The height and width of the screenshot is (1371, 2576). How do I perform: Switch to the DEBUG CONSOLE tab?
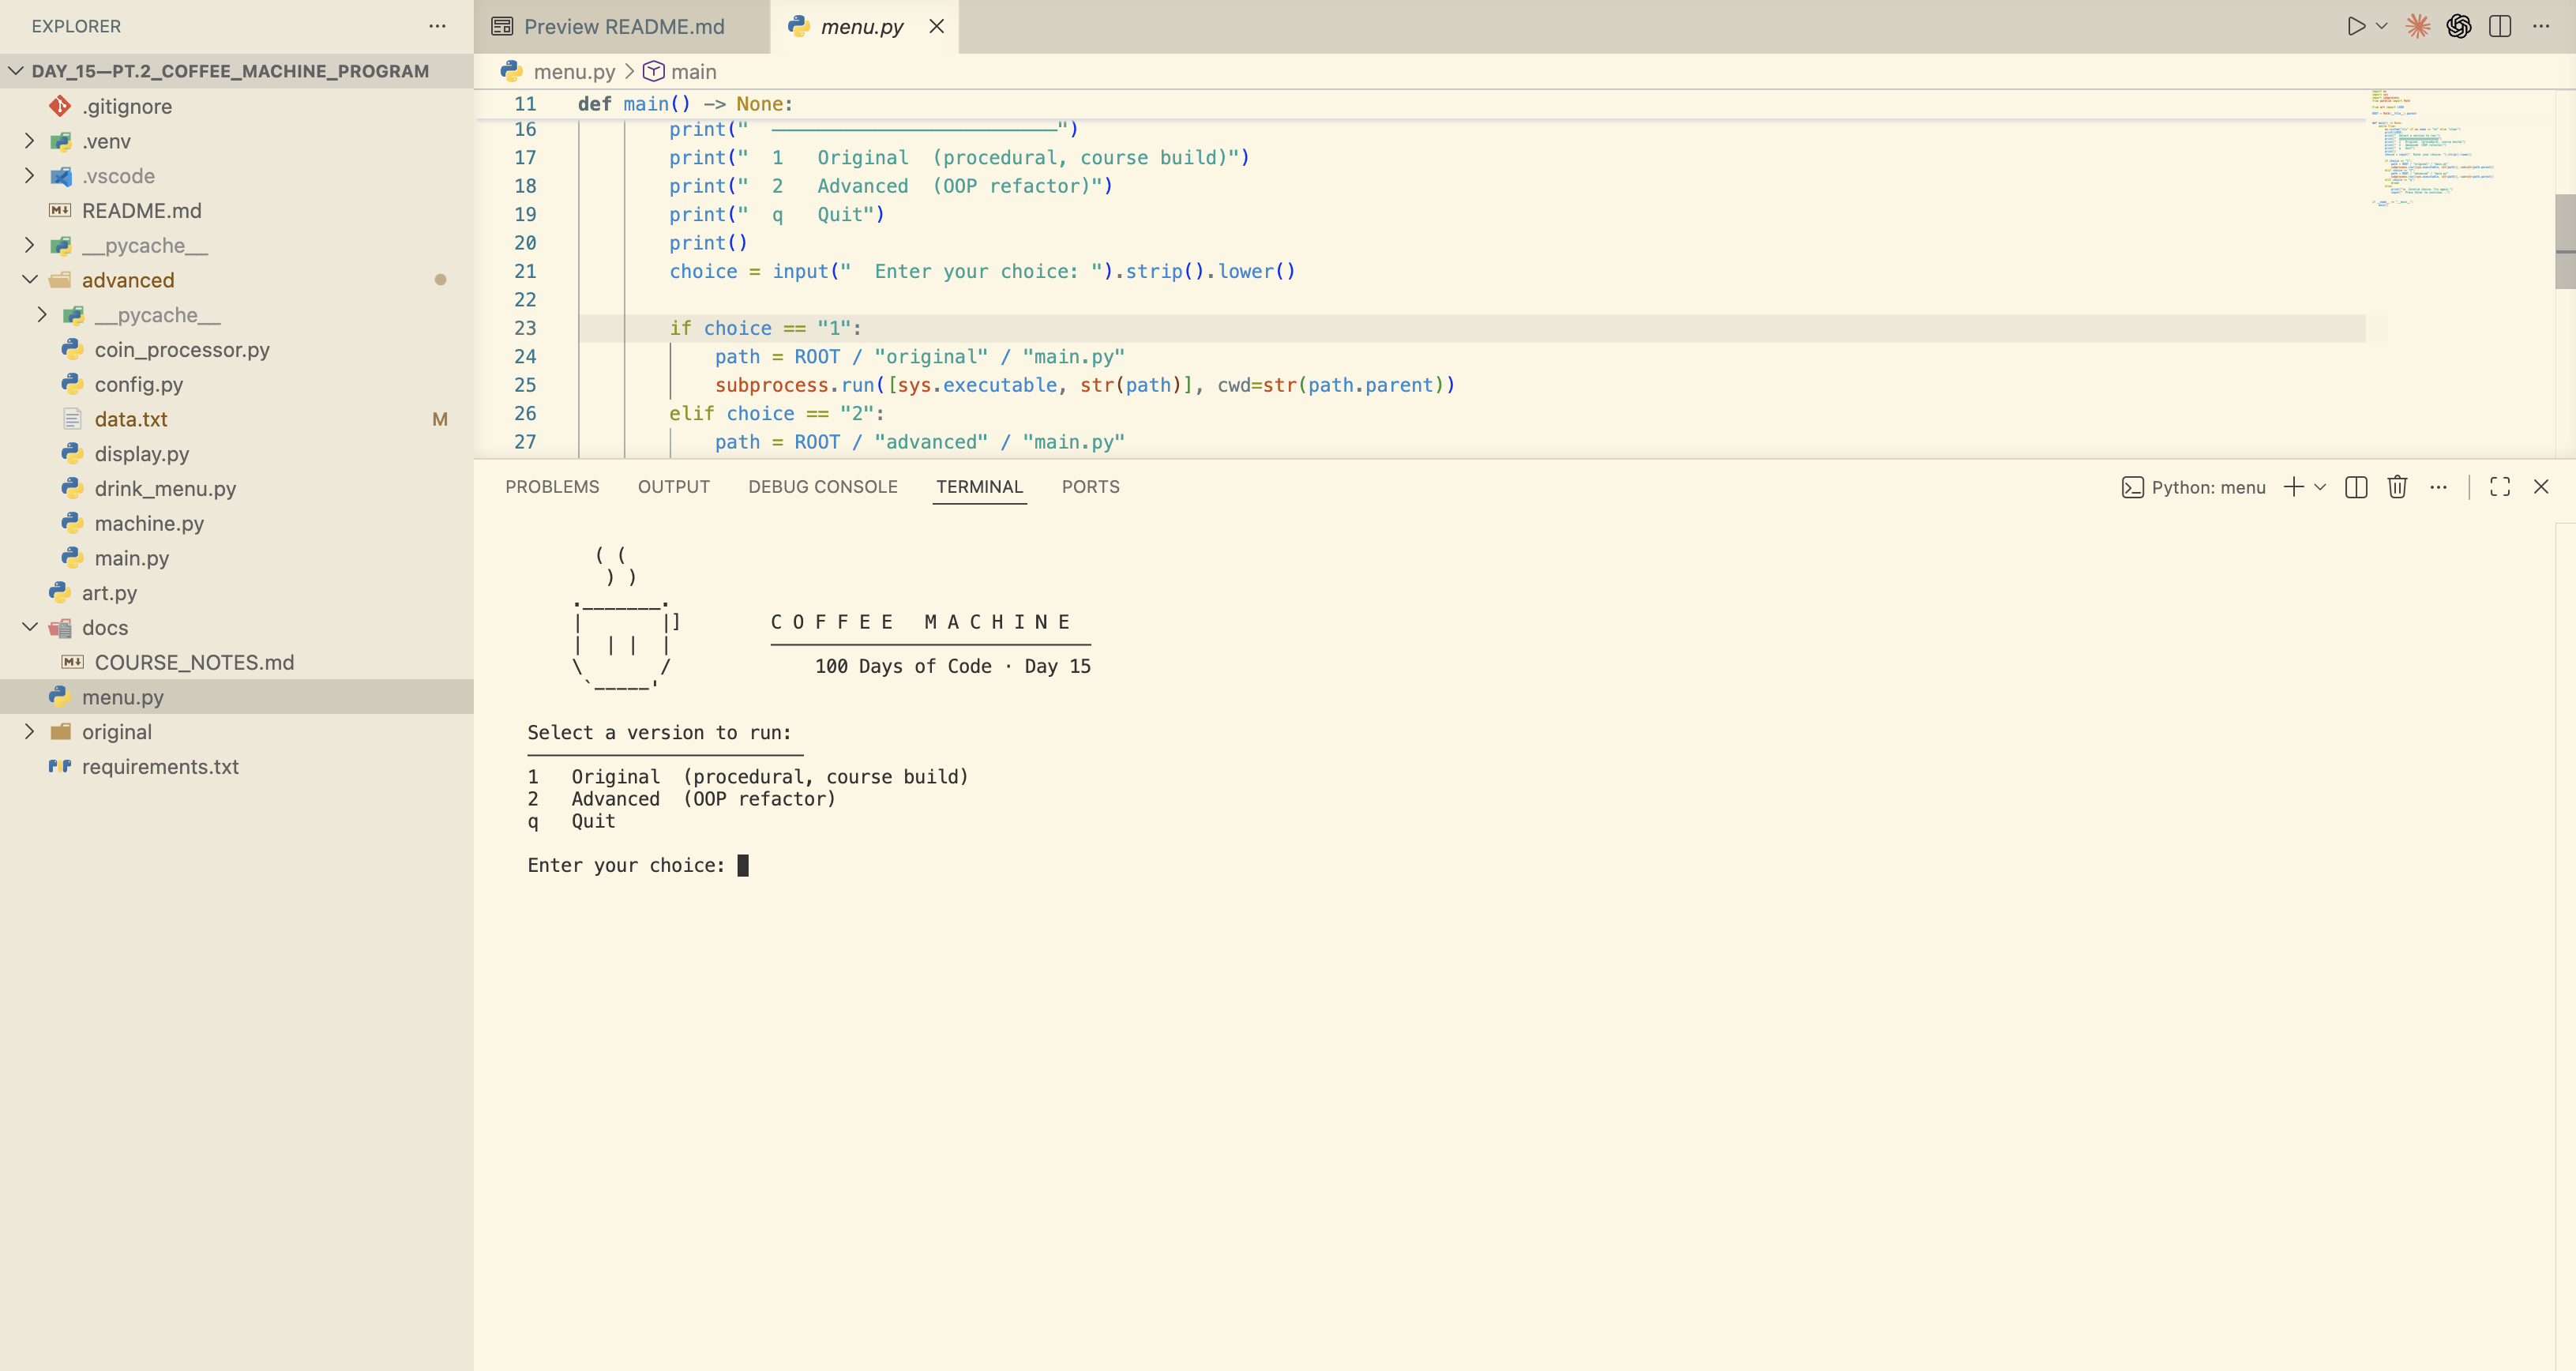tap(822, 487)
